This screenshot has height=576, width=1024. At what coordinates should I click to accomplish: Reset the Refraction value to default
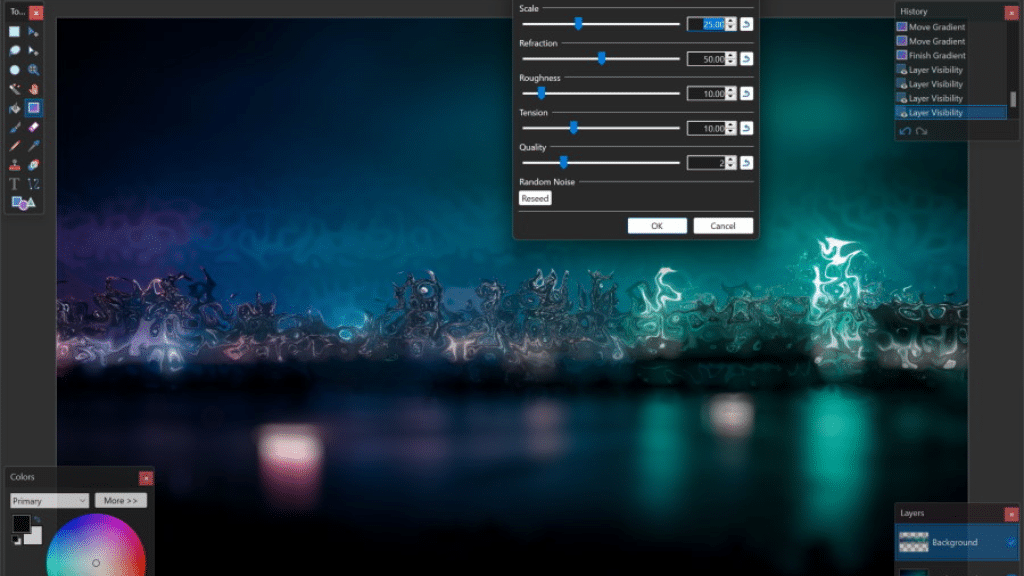point(746,59)
